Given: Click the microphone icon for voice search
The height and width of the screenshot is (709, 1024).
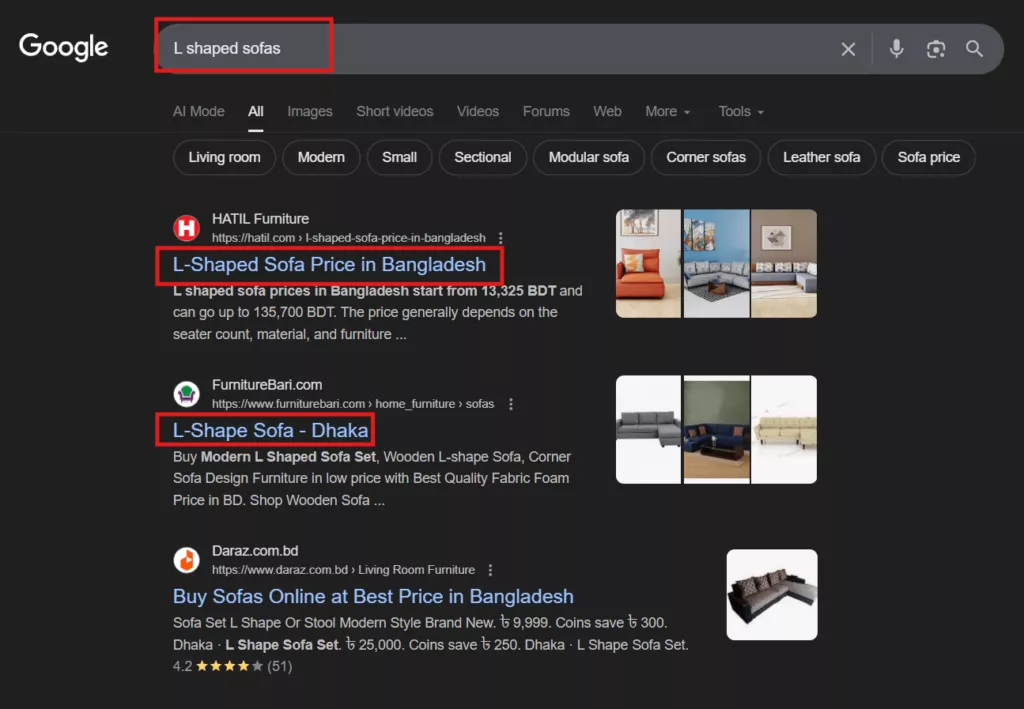Looking at the screenshot, I should [x=895, y=48].
